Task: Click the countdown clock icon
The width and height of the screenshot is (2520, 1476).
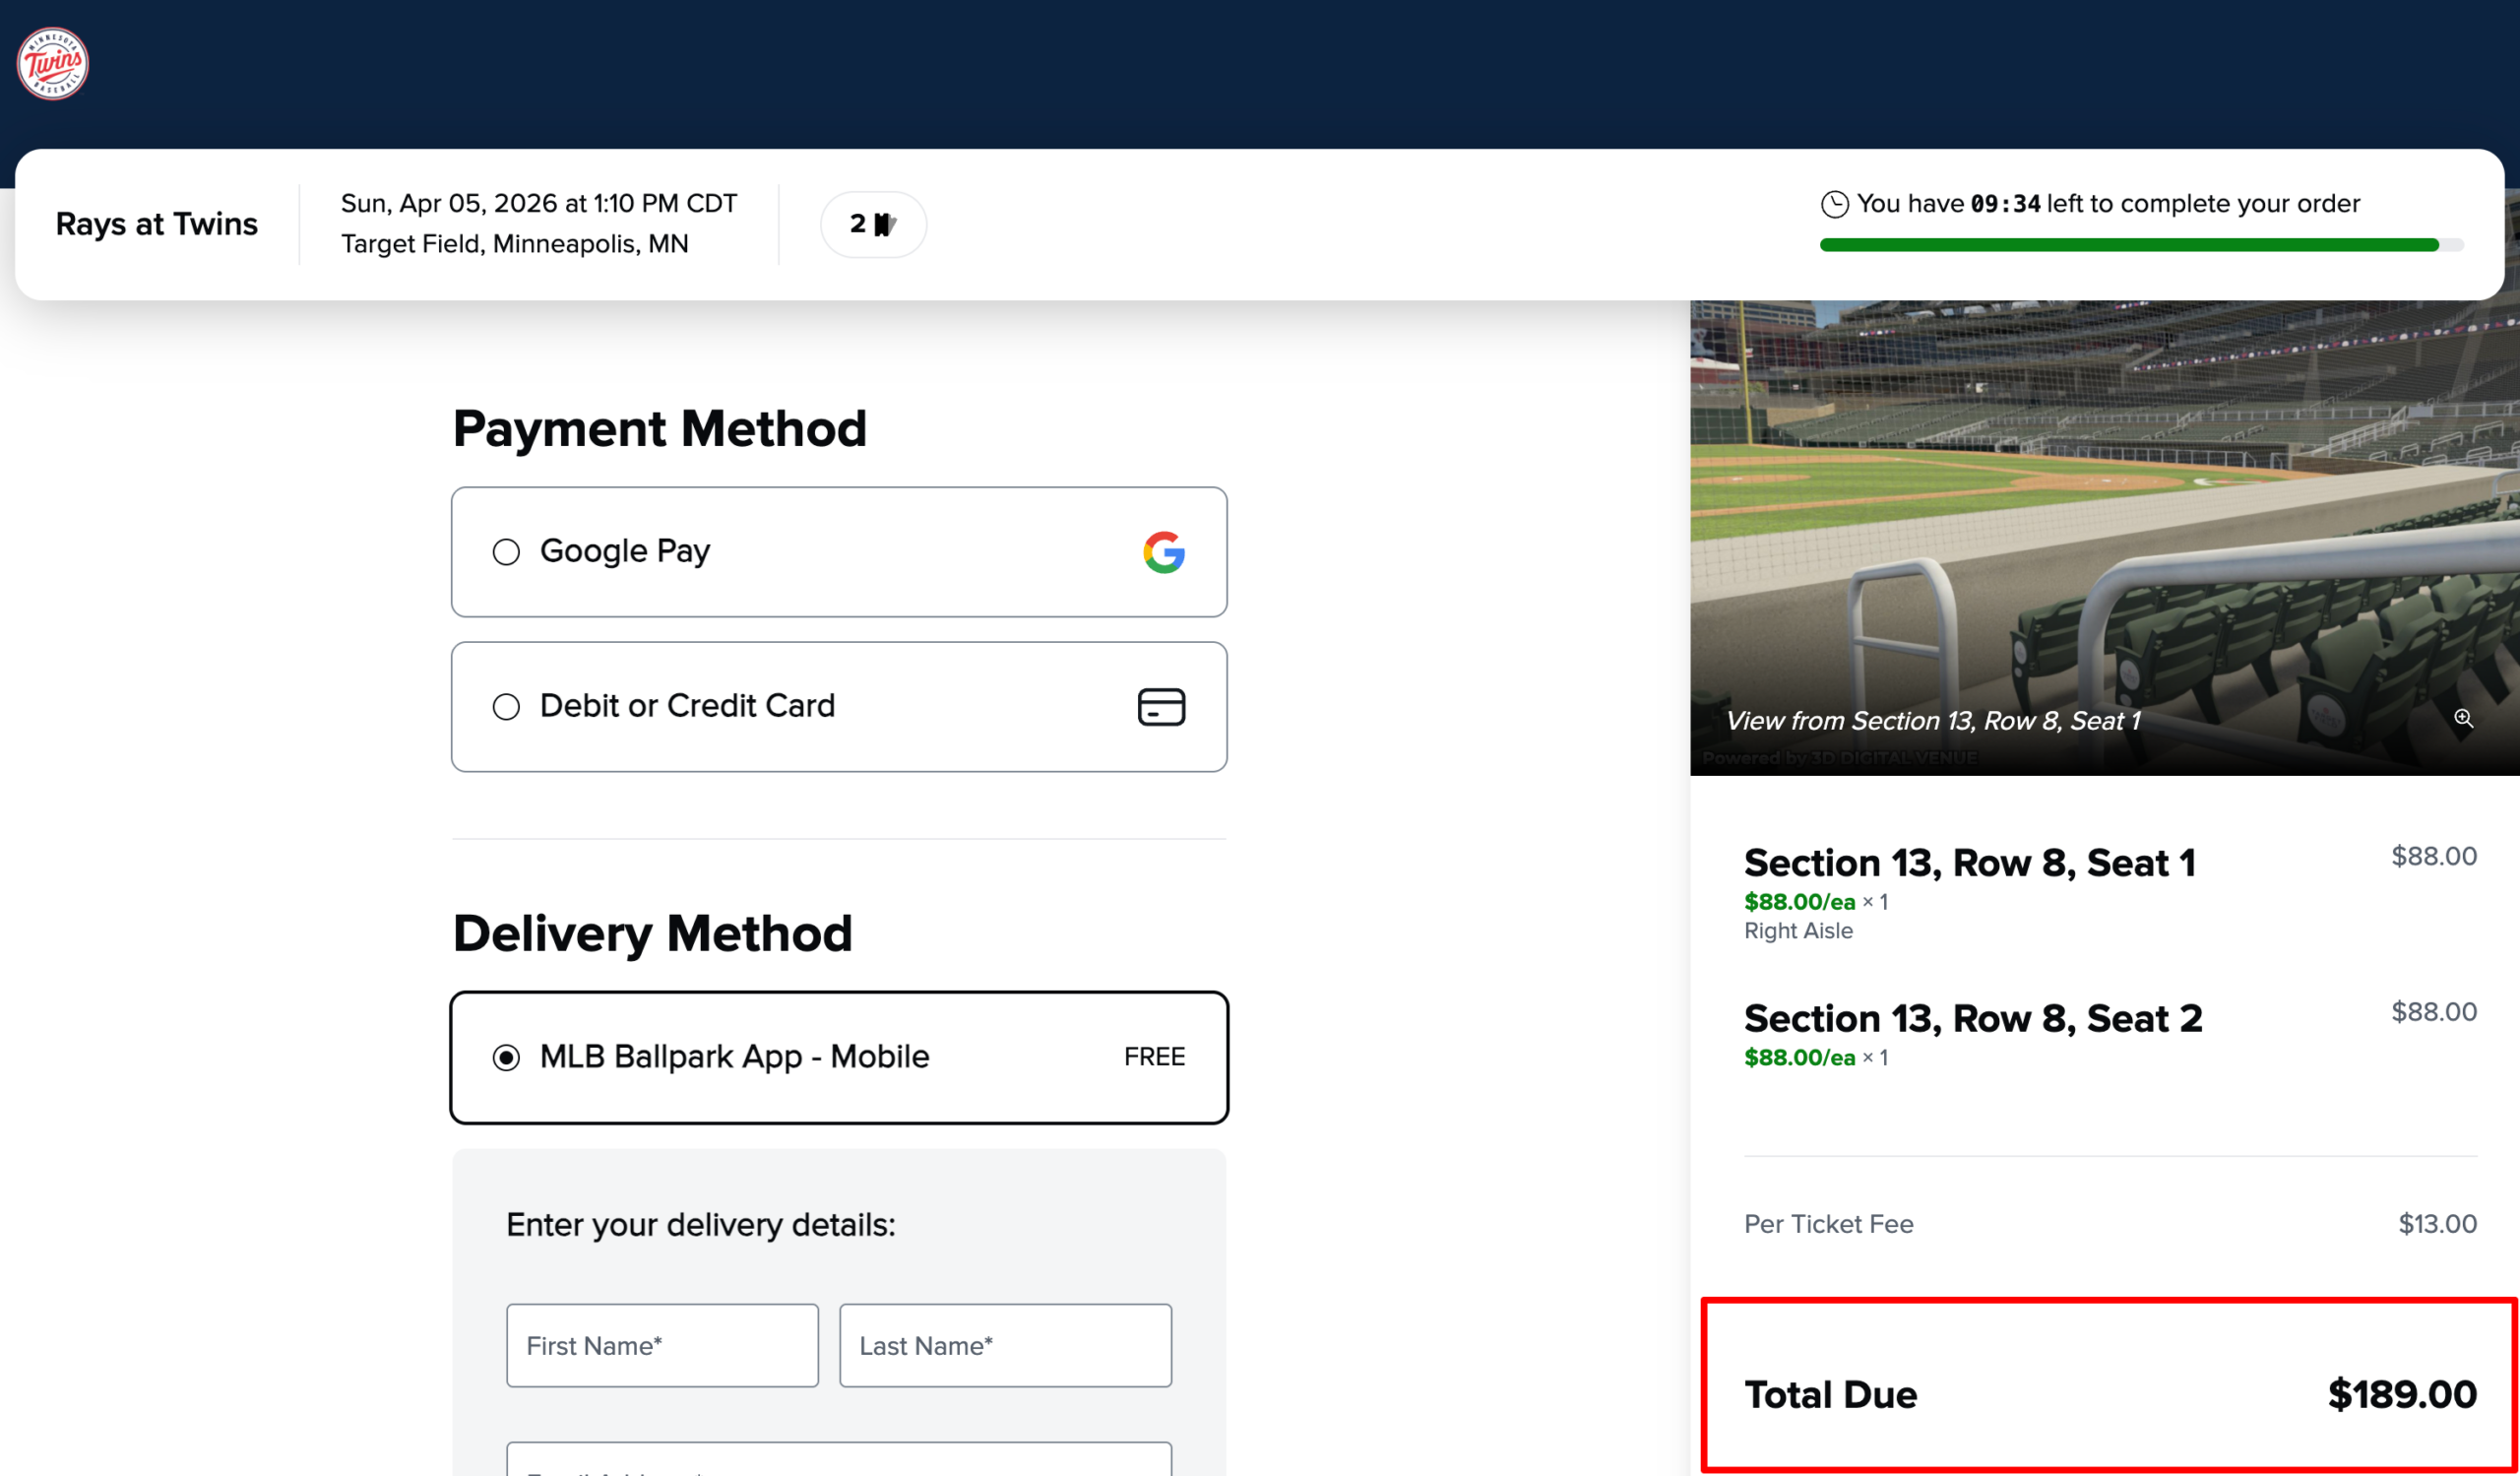Action: (1834, 204)
